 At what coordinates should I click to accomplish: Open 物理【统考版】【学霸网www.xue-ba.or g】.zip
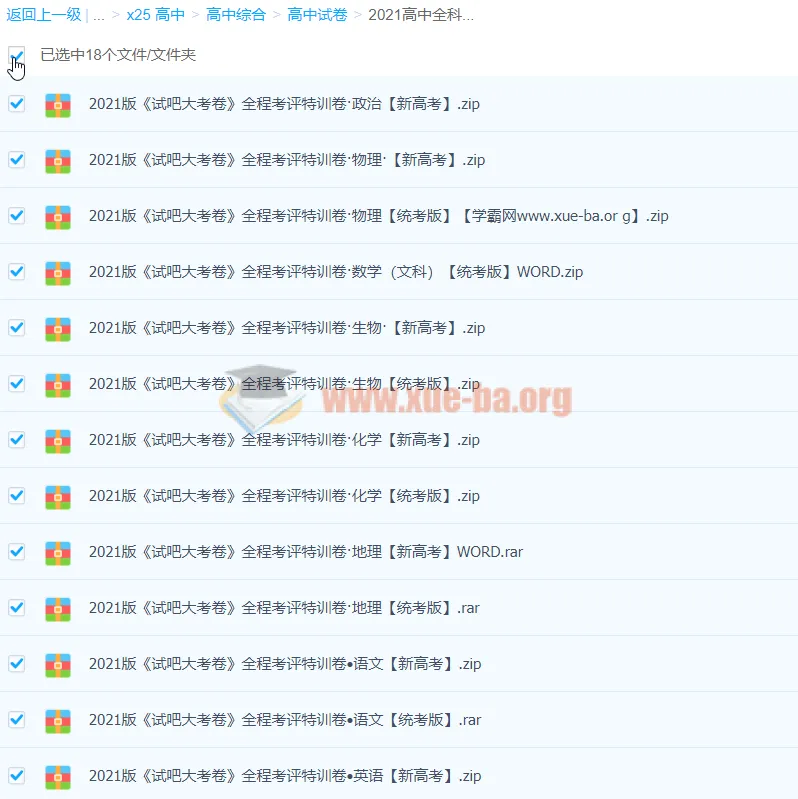point(379,216)
